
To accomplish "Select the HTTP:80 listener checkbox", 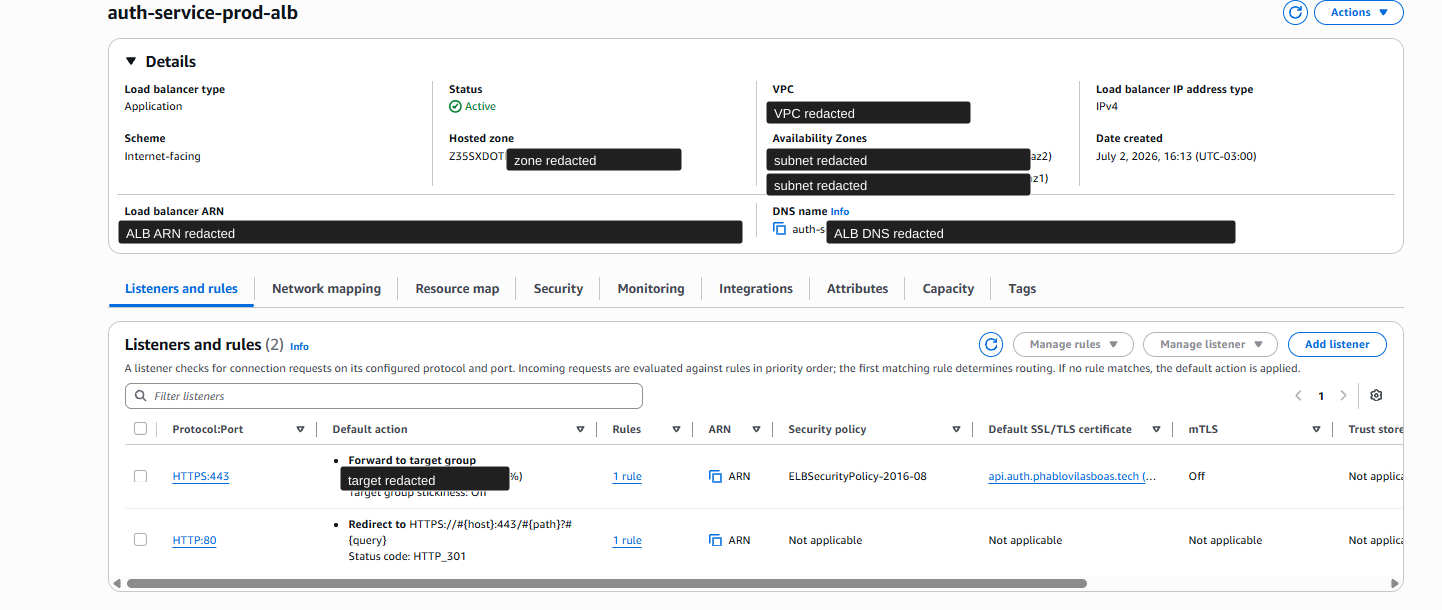I will [x=140, y=539].
